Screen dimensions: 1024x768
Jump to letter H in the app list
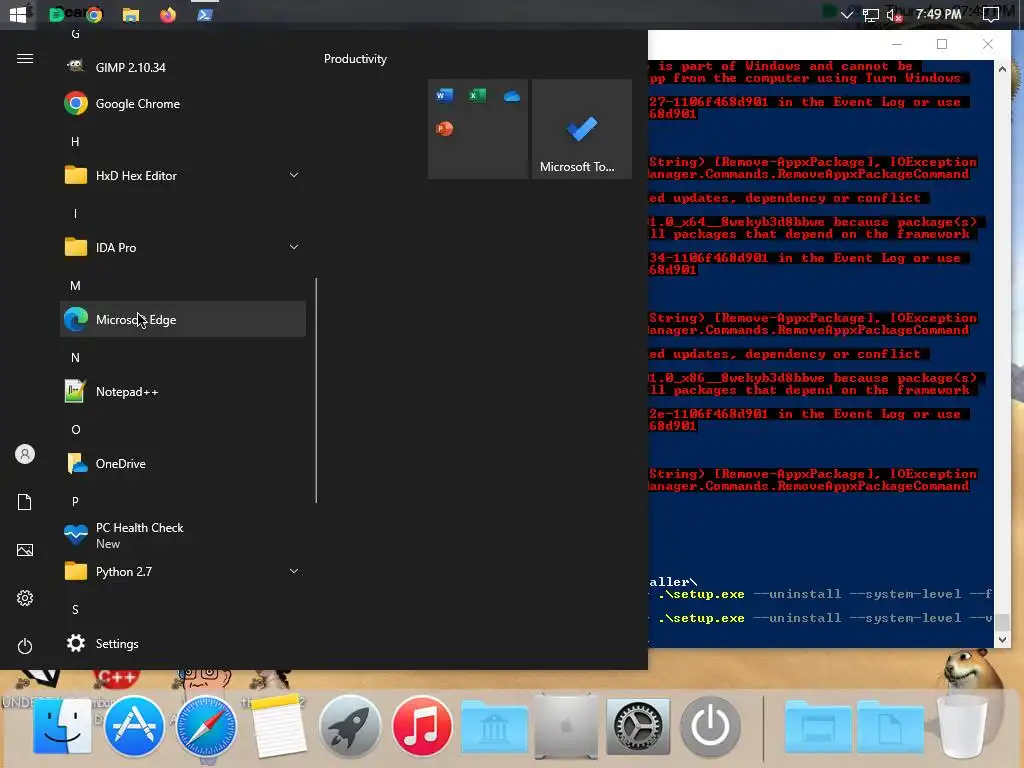click(75, 141)
